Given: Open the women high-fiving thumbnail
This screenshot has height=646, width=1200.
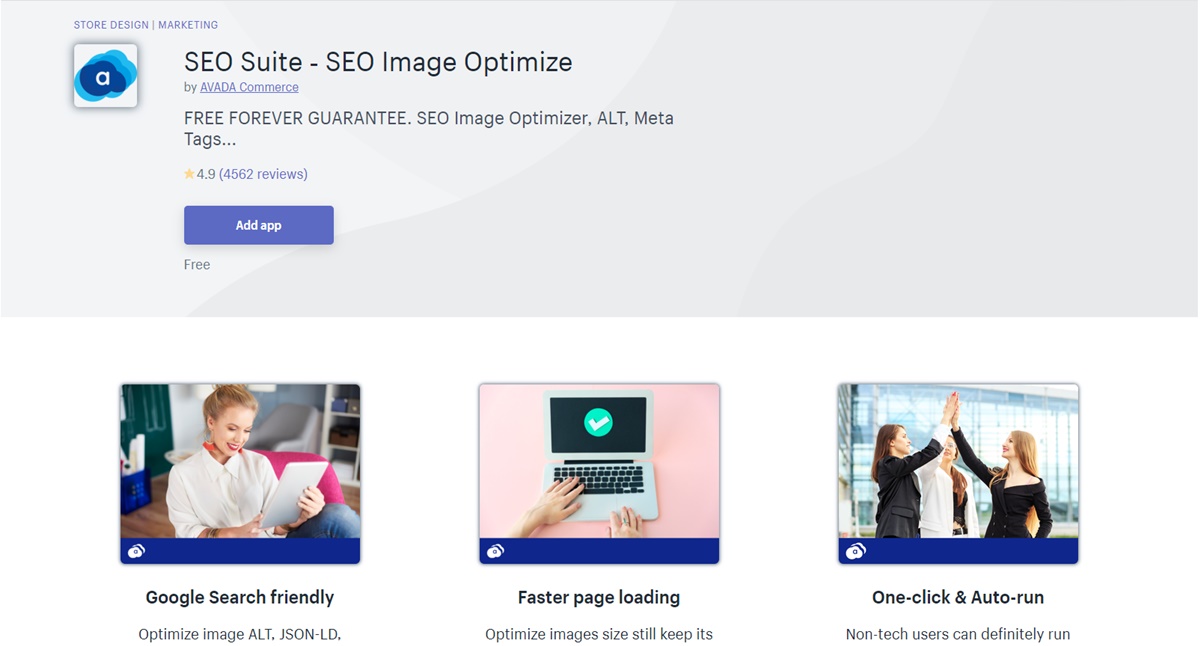Looking at the screenshot, I should (958, 474).
